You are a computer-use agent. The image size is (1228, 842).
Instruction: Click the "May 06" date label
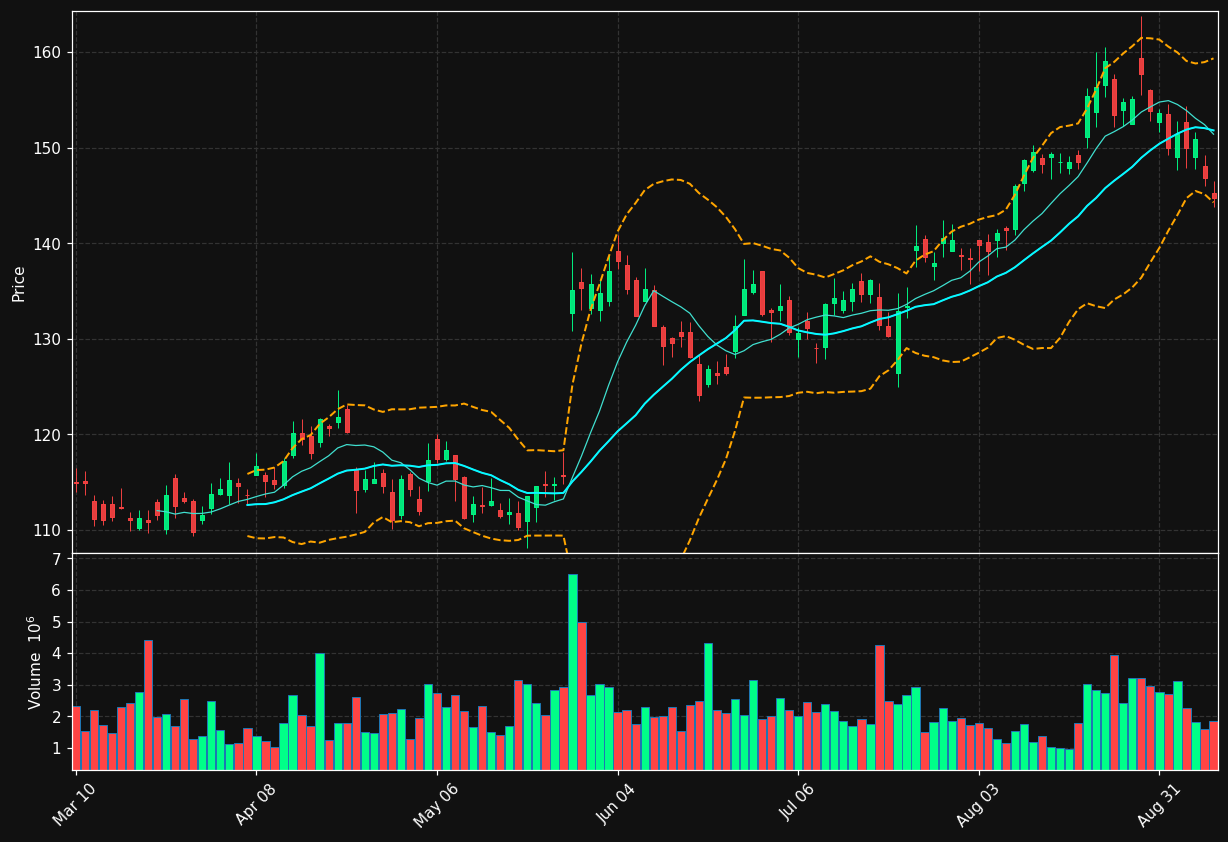pyautogui.click(x=436, y=805)
